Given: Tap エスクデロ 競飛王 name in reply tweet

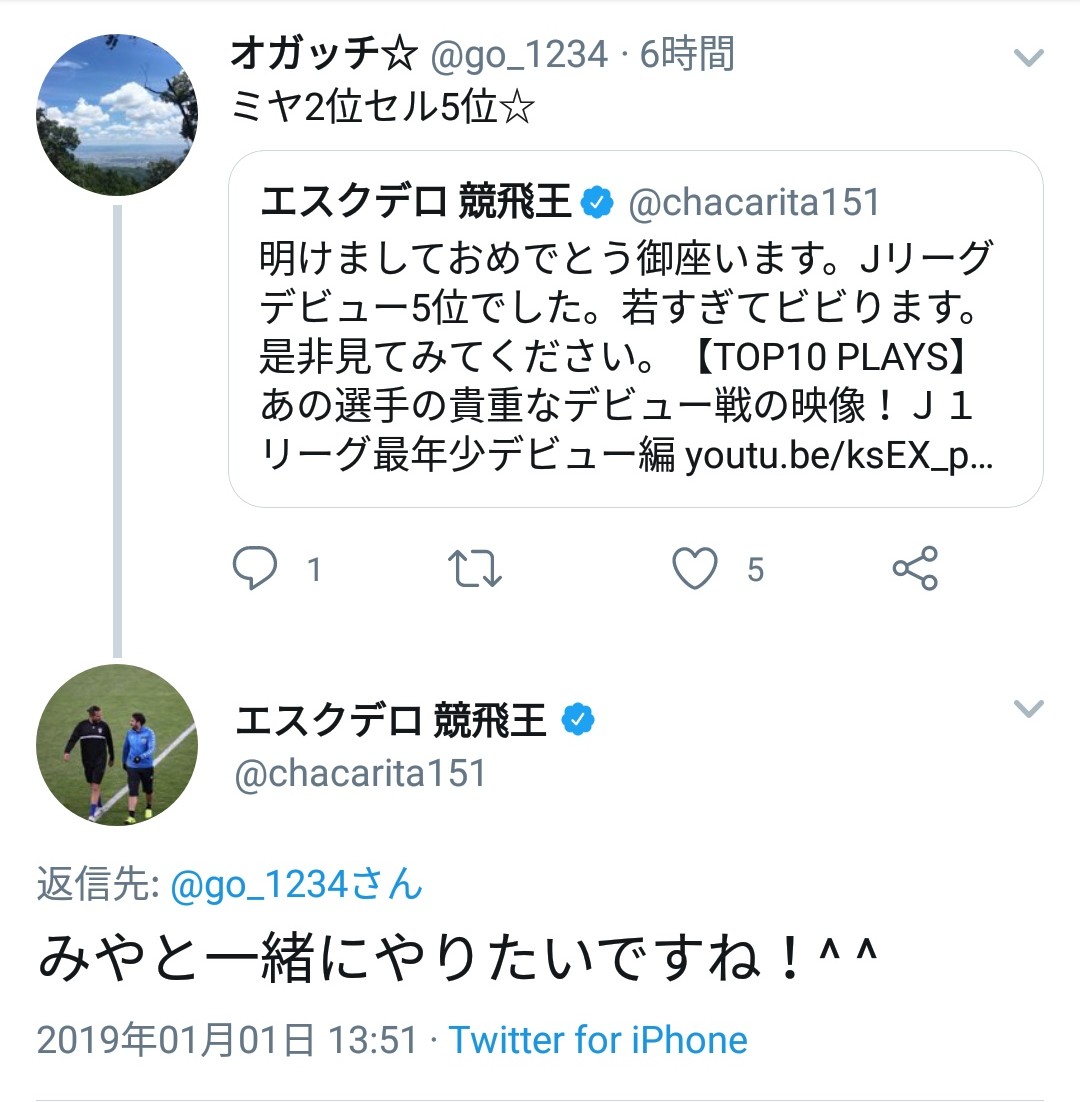Looking at the screenshot, I should [x=391, y=720].
